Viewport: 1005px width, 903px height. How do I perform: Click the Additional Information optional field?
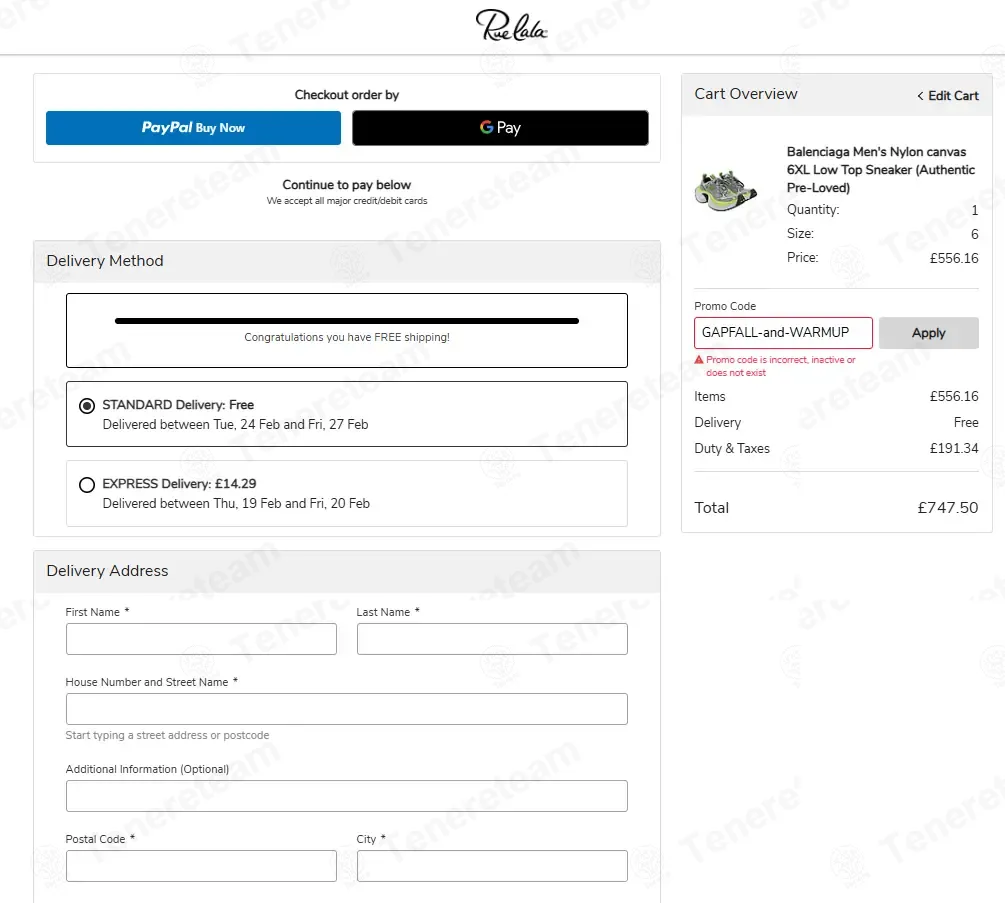click(x=347, y=796)
